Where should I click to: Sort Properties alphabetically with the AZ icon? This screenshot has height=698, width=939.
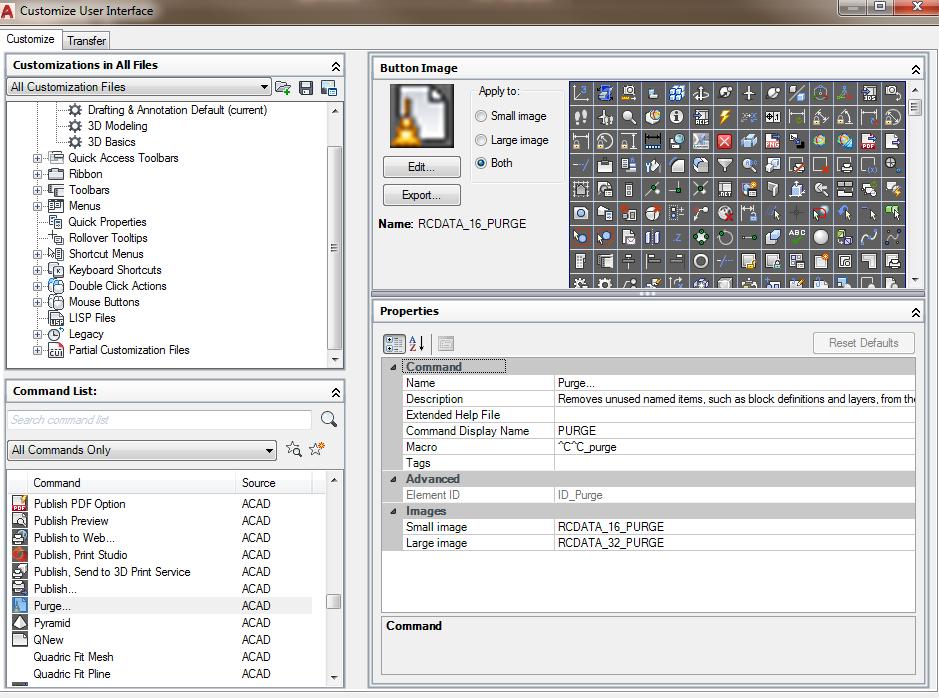click(417, 343)
